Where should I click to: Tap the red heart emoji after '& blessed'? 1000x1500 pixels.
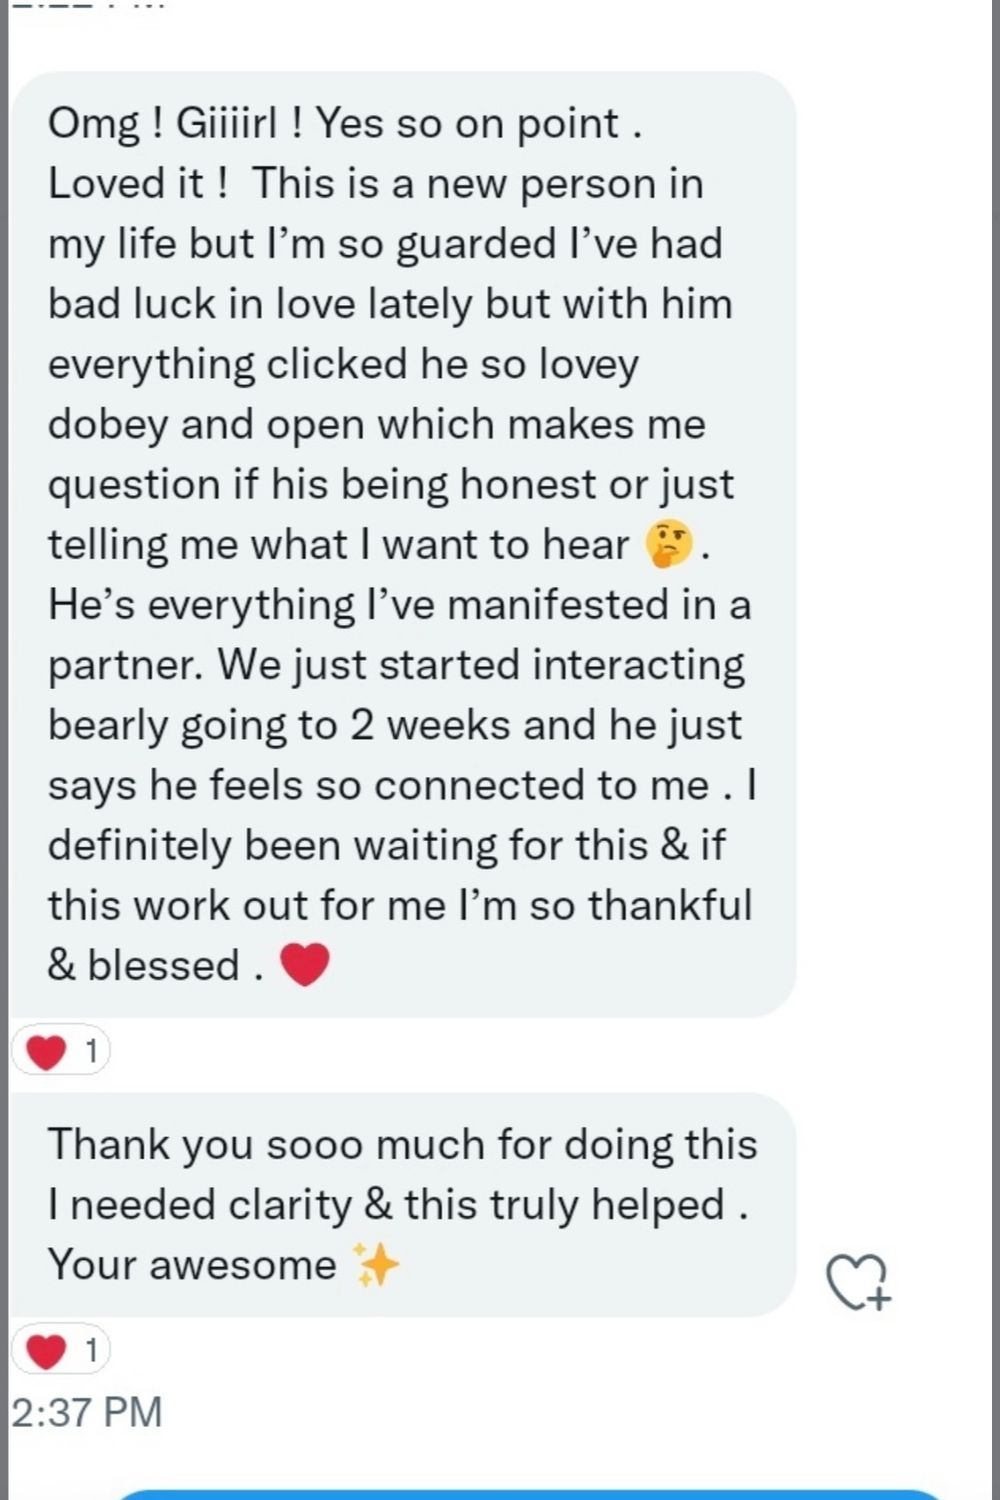coord(304,965)
